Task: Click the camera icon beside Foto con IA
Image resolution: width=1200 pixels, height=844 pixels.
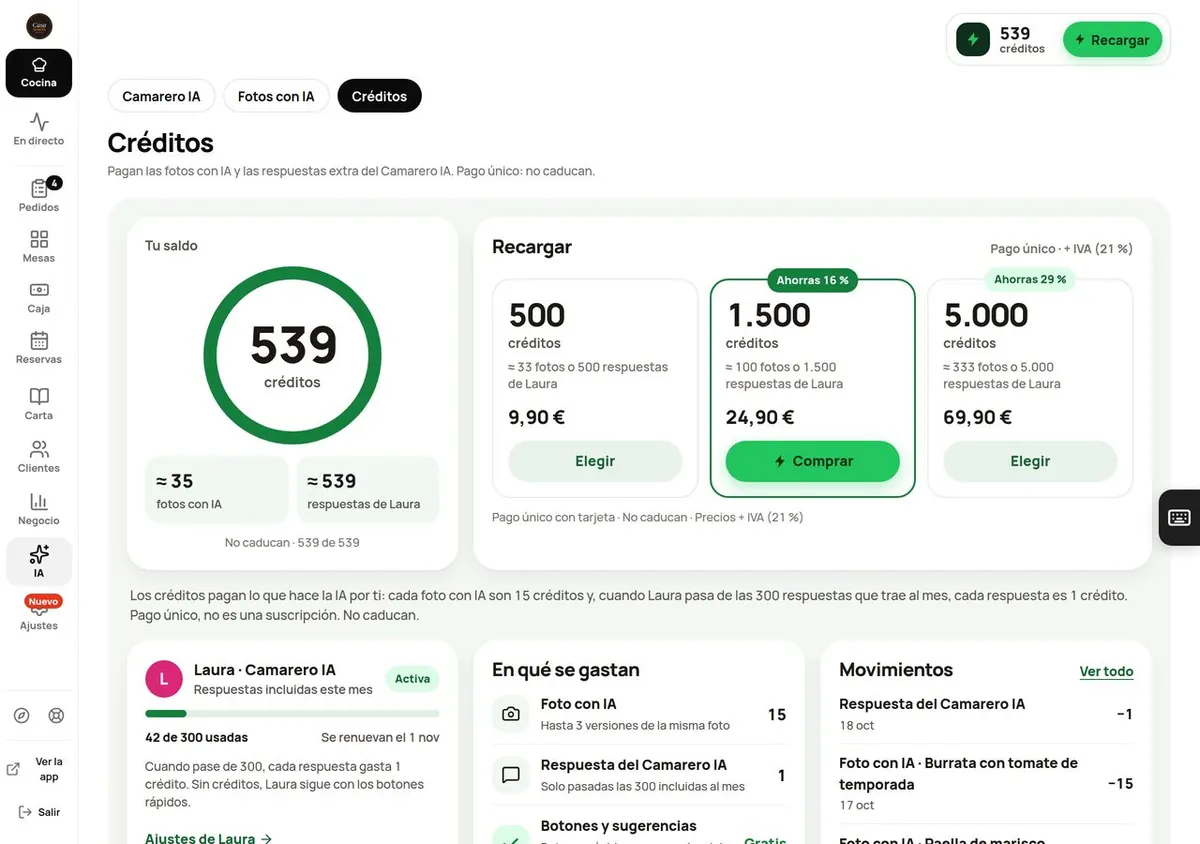Action: coord(511,714)
